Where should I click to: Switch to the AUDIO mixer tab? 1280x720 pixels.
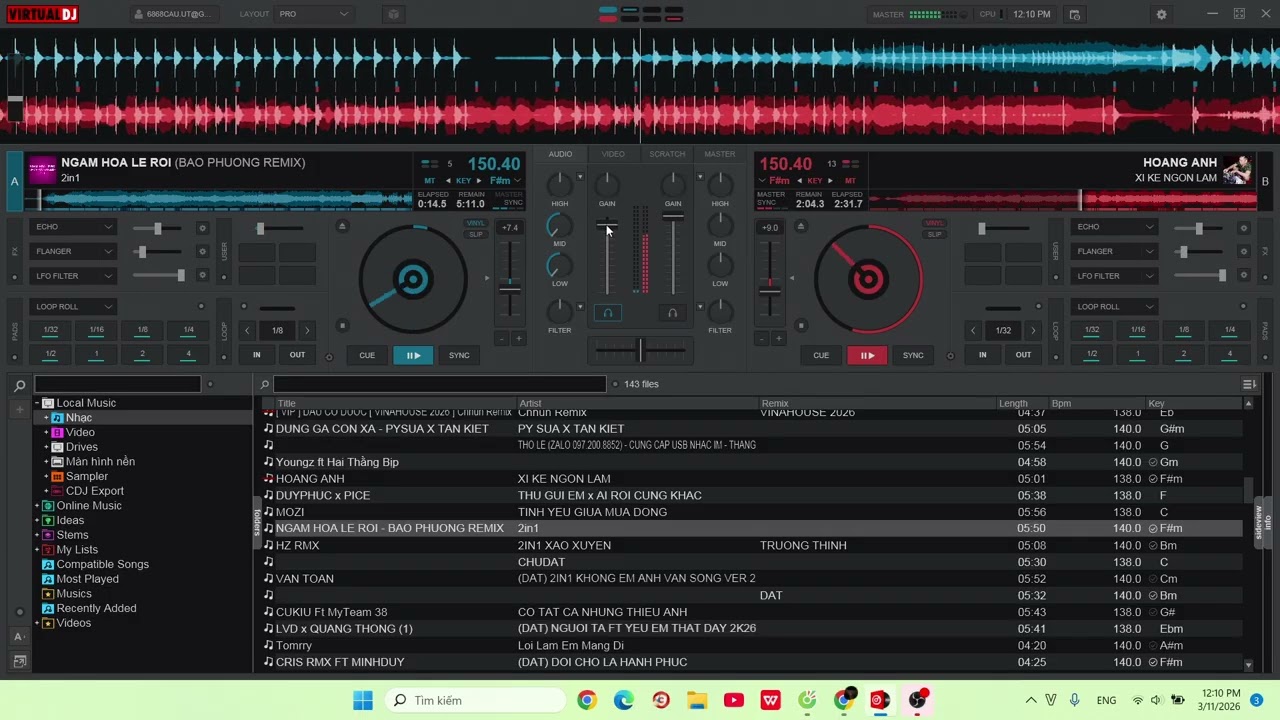[560, 154]
